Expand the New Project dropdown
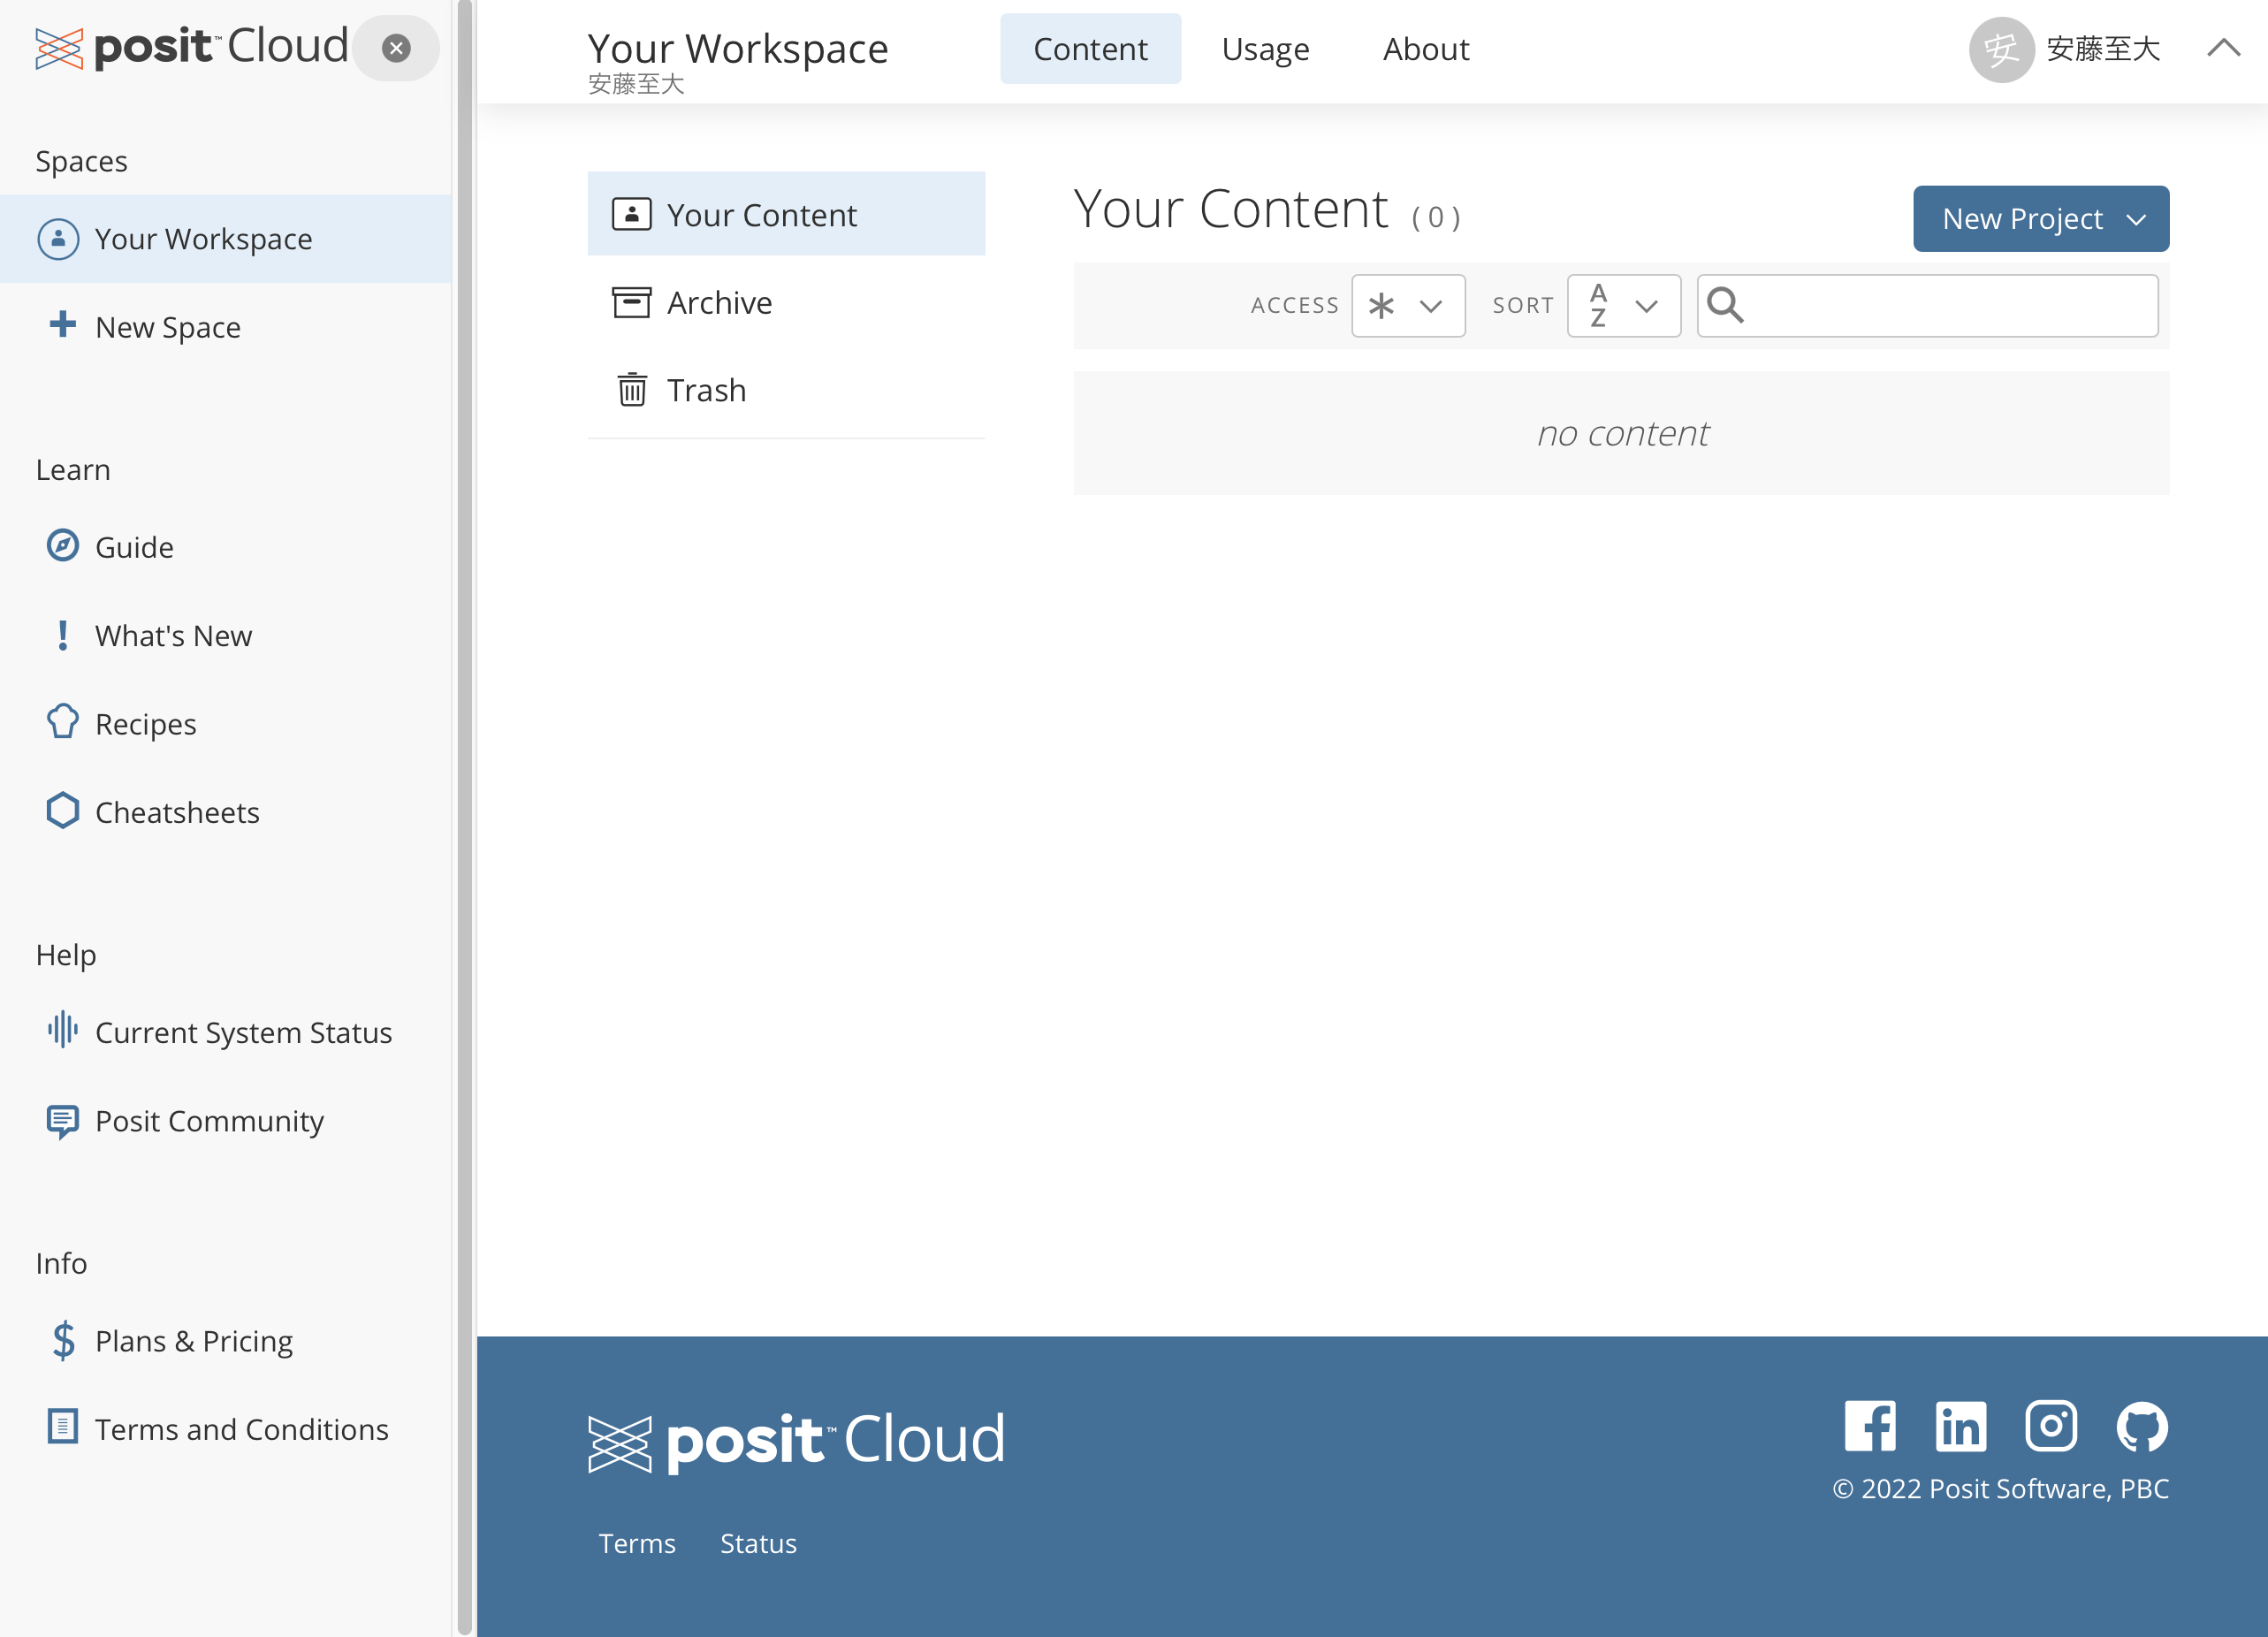The width and height of the screenshot is (2268, 1637). (x=2040, y=218)
